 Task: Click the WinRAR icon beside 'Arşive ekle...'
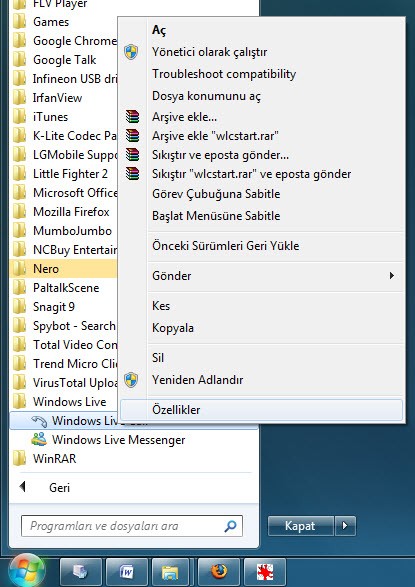(x=132, y=117)
